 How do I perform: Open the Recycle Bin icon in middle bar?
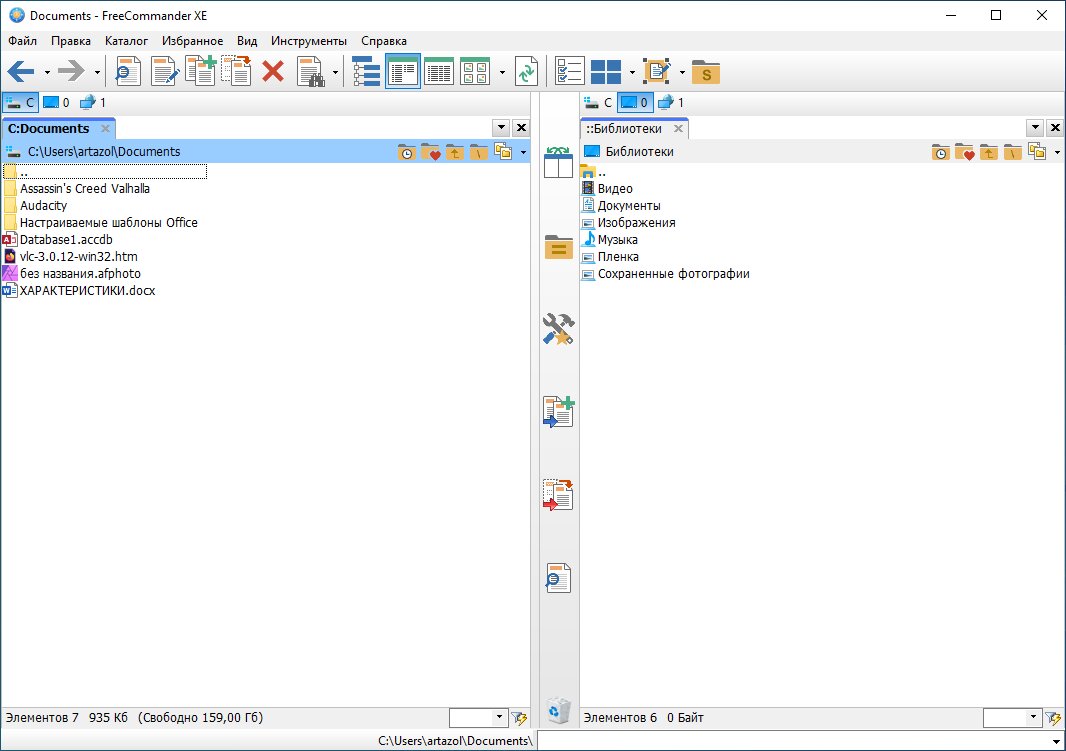click(559, 710)
